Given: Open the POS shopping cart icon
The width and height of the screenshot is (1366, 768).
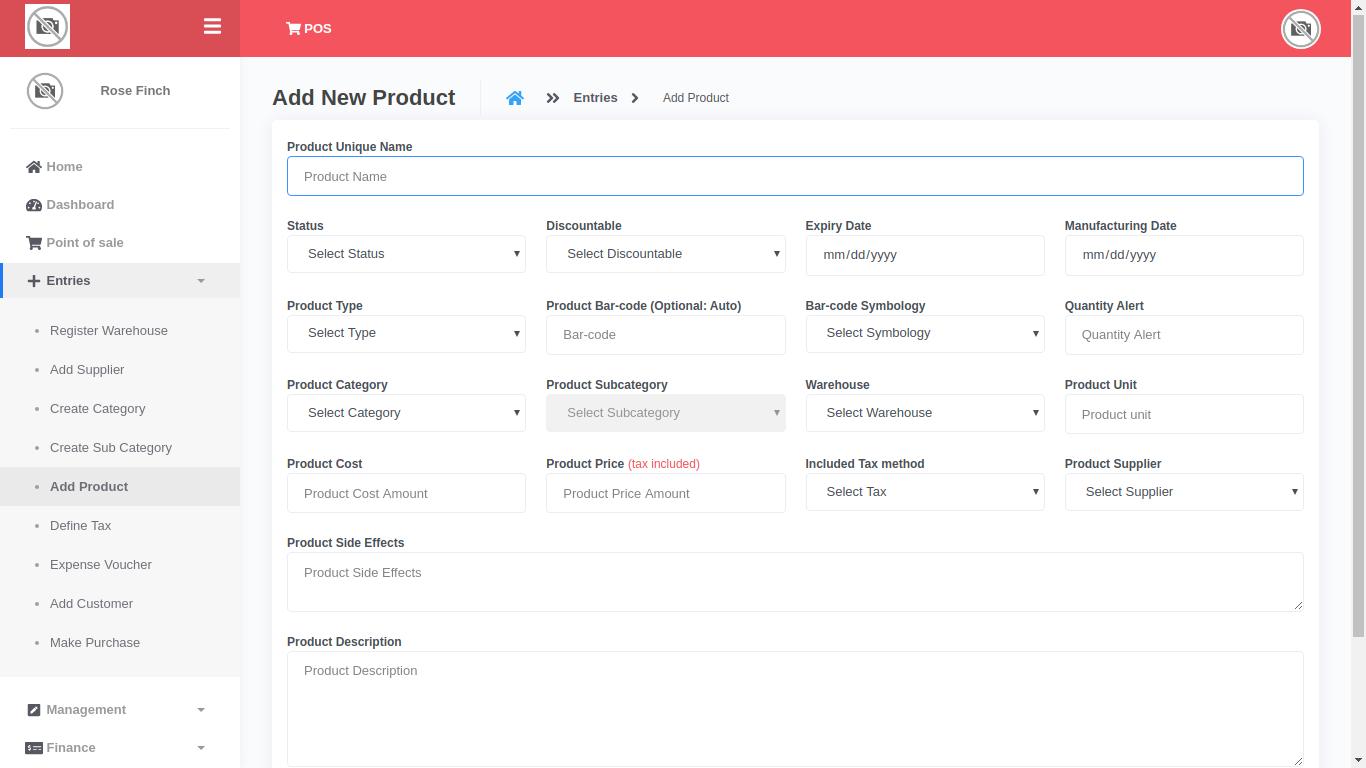Looking at the screenshot, I should 293,29.
